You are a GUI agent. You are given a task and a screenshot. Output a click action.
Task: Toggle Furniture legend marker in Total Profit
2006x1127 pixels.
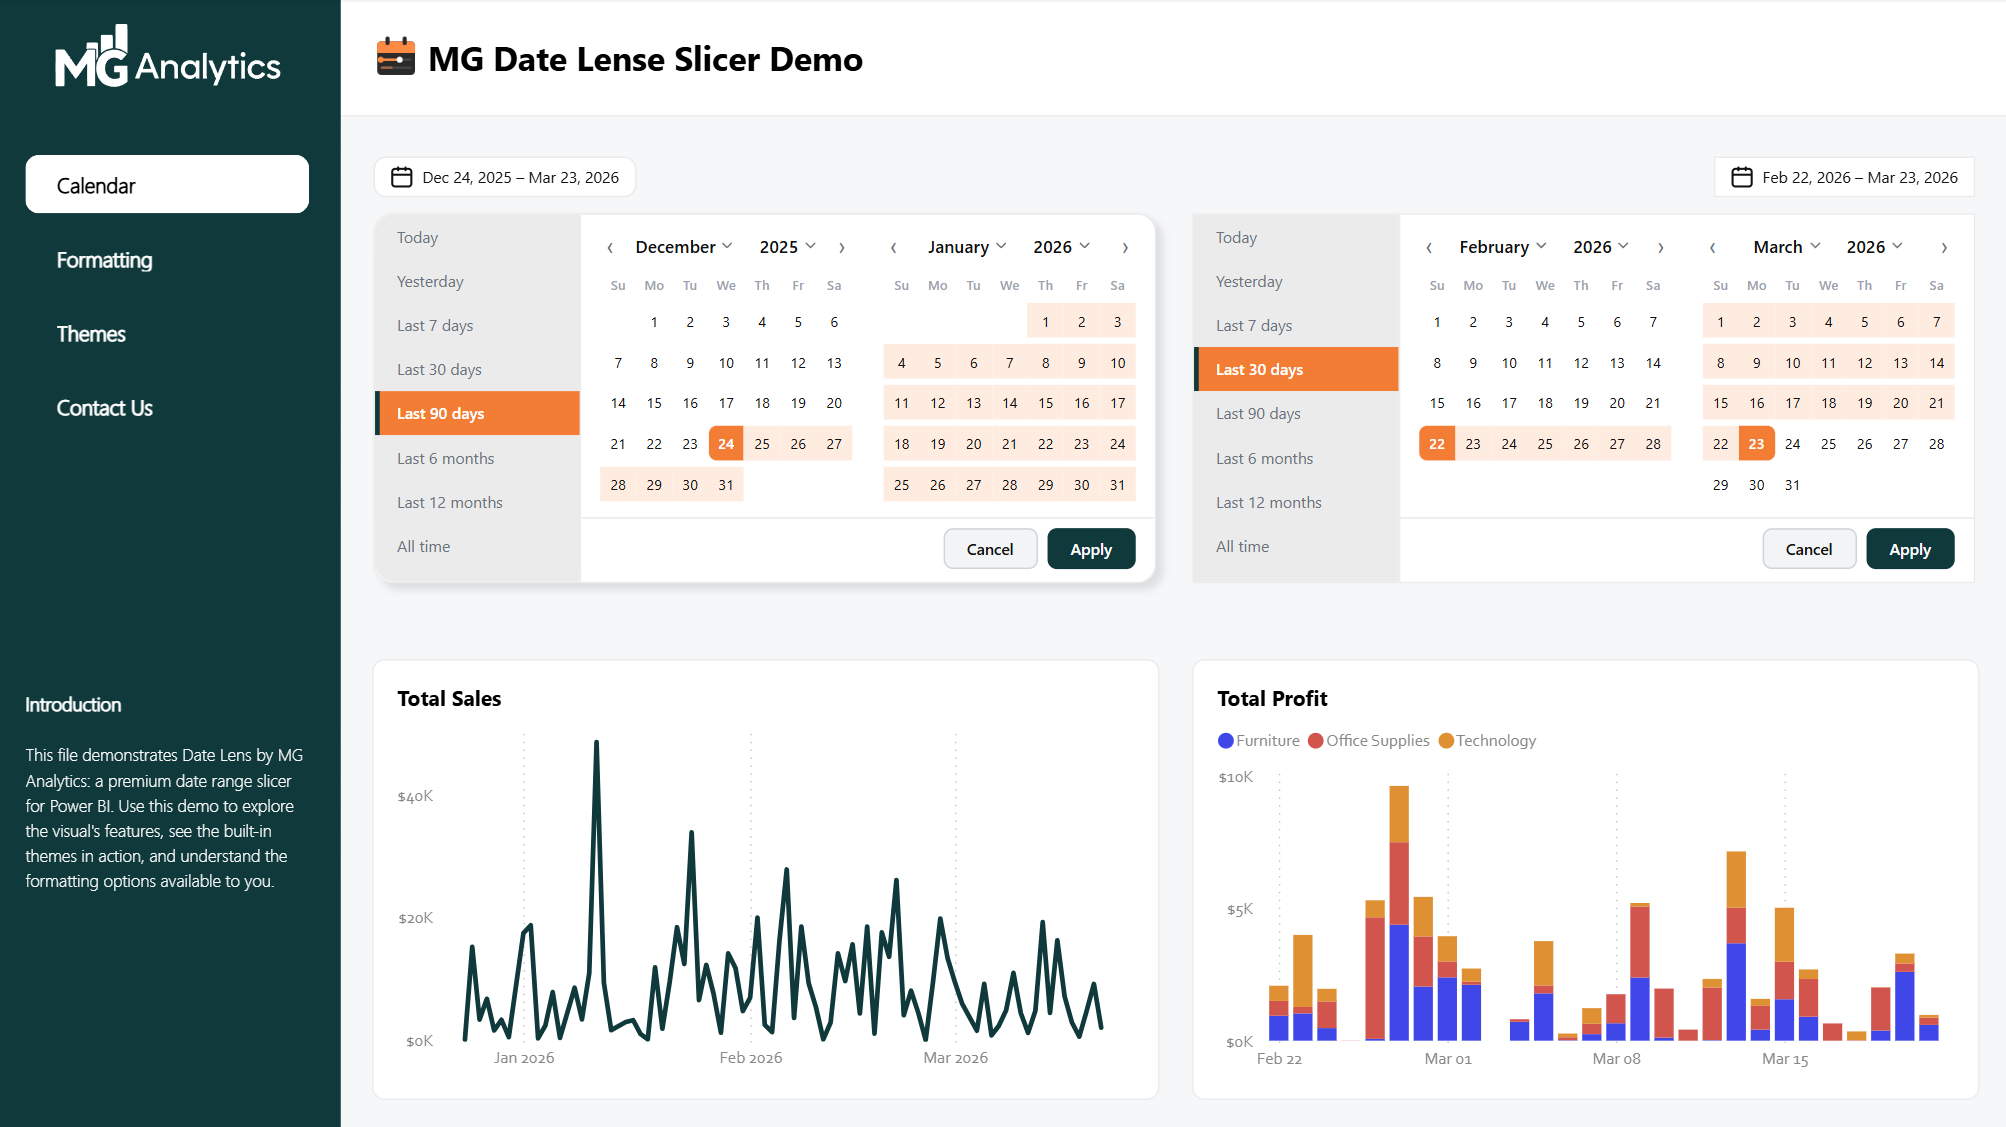(x=1226, y=741)
